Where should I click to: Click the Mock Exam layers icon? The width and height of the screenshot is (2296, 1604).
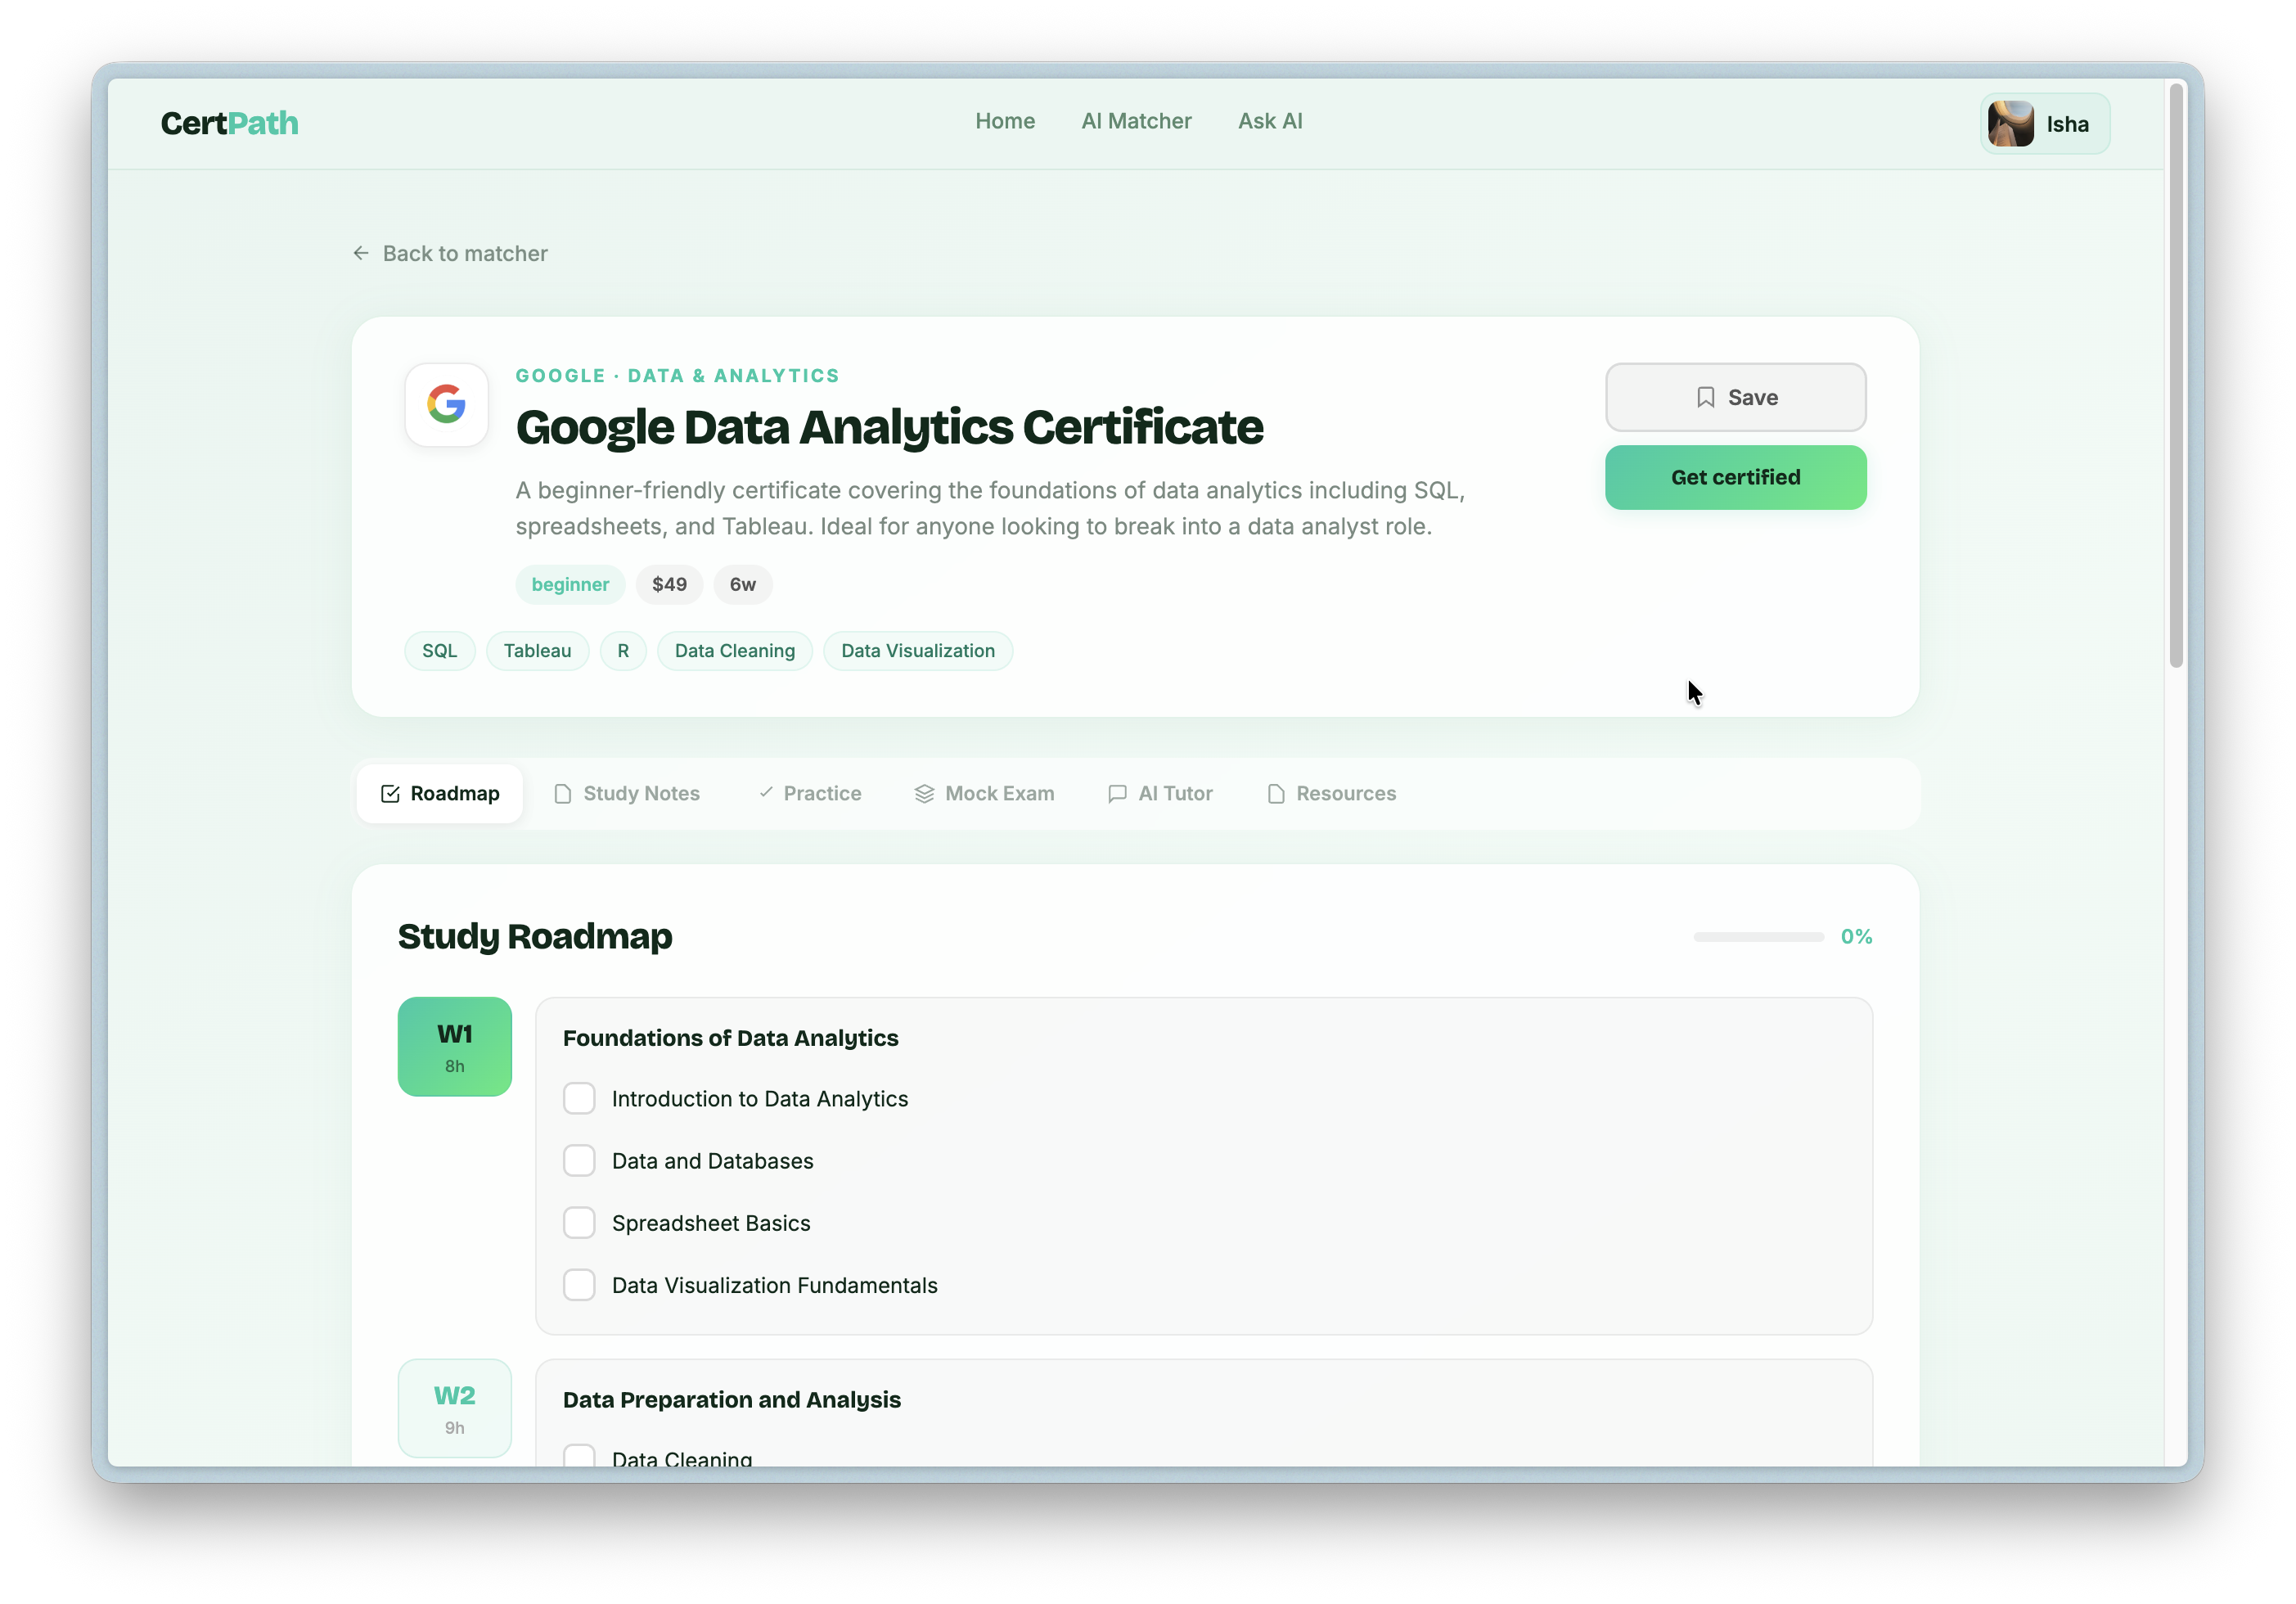[x=924, y=793]
